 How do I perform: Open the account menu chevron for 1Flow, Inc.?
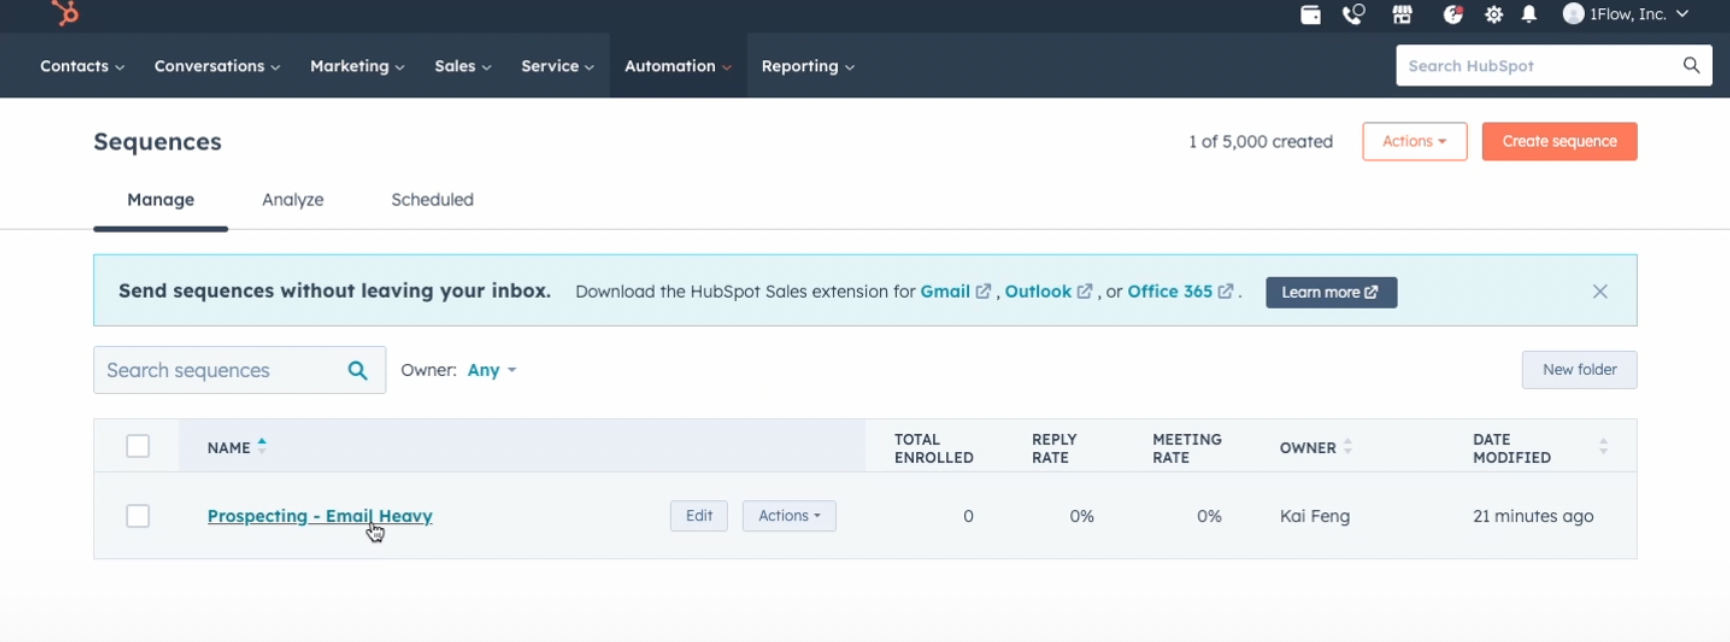(x=1682, y=14)
